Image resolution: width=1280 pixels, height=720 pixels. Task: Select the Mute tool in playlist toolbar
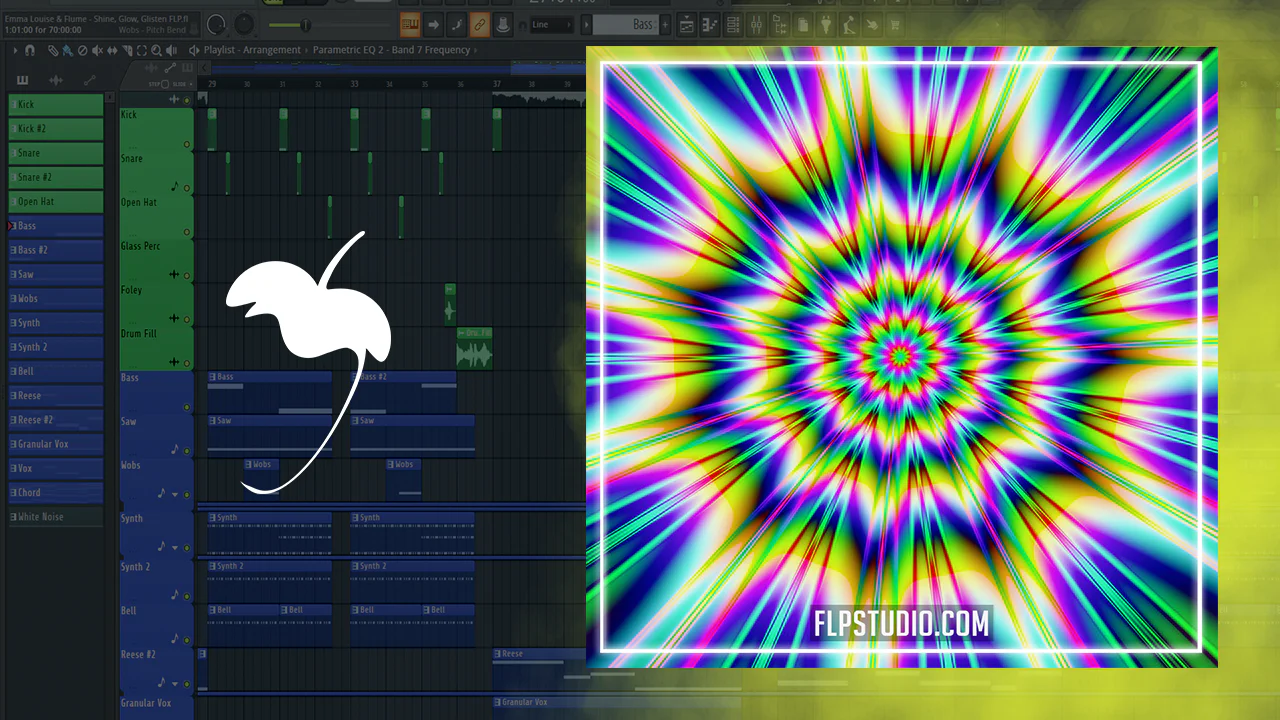(x=97, y=50)
